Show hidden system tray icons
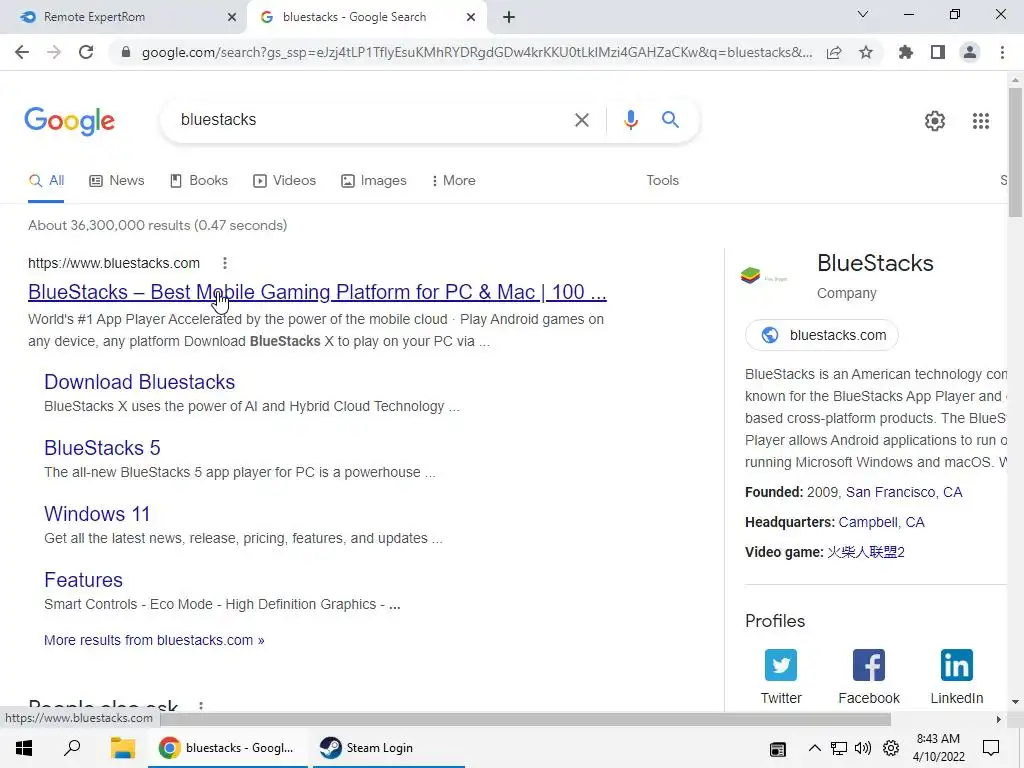This screenshot has height=768, width=1024. [x=814, y=748]
